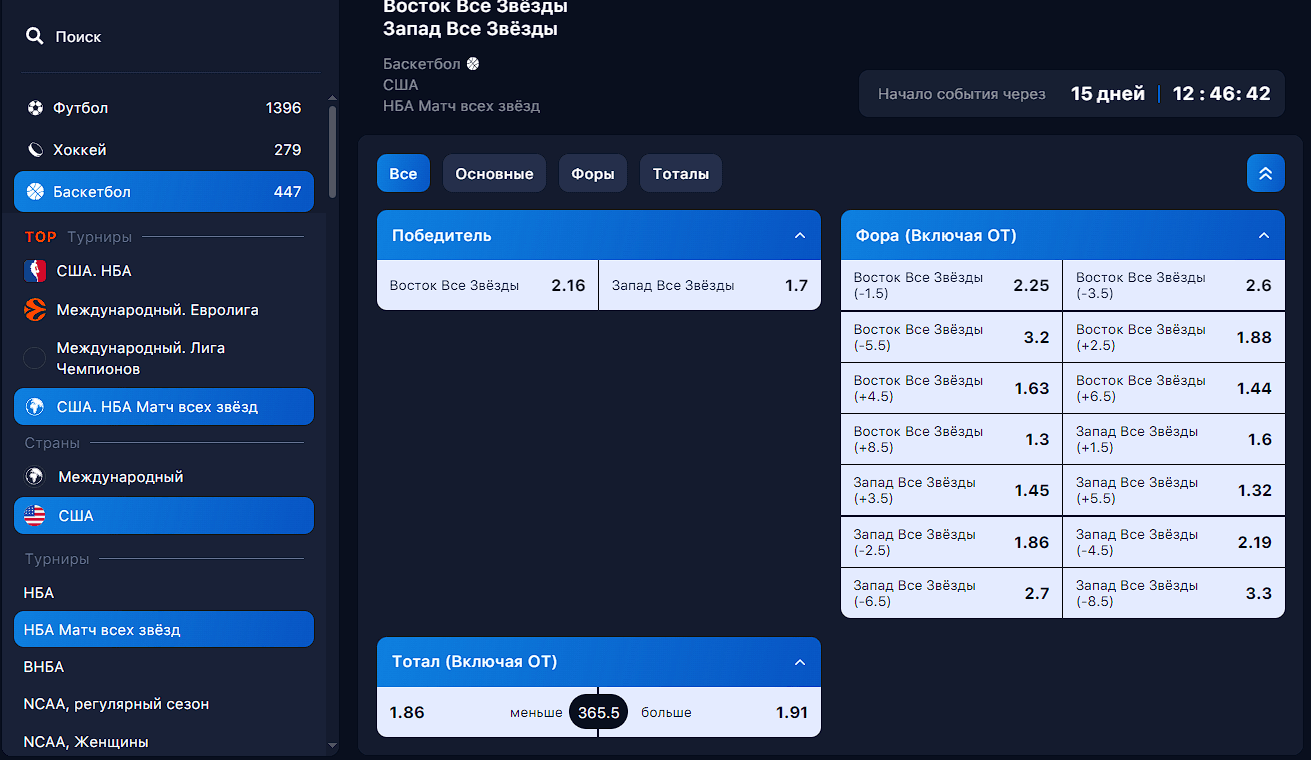Open Международный. Лига Чемпионов tournament

click(x=164, y=358)
